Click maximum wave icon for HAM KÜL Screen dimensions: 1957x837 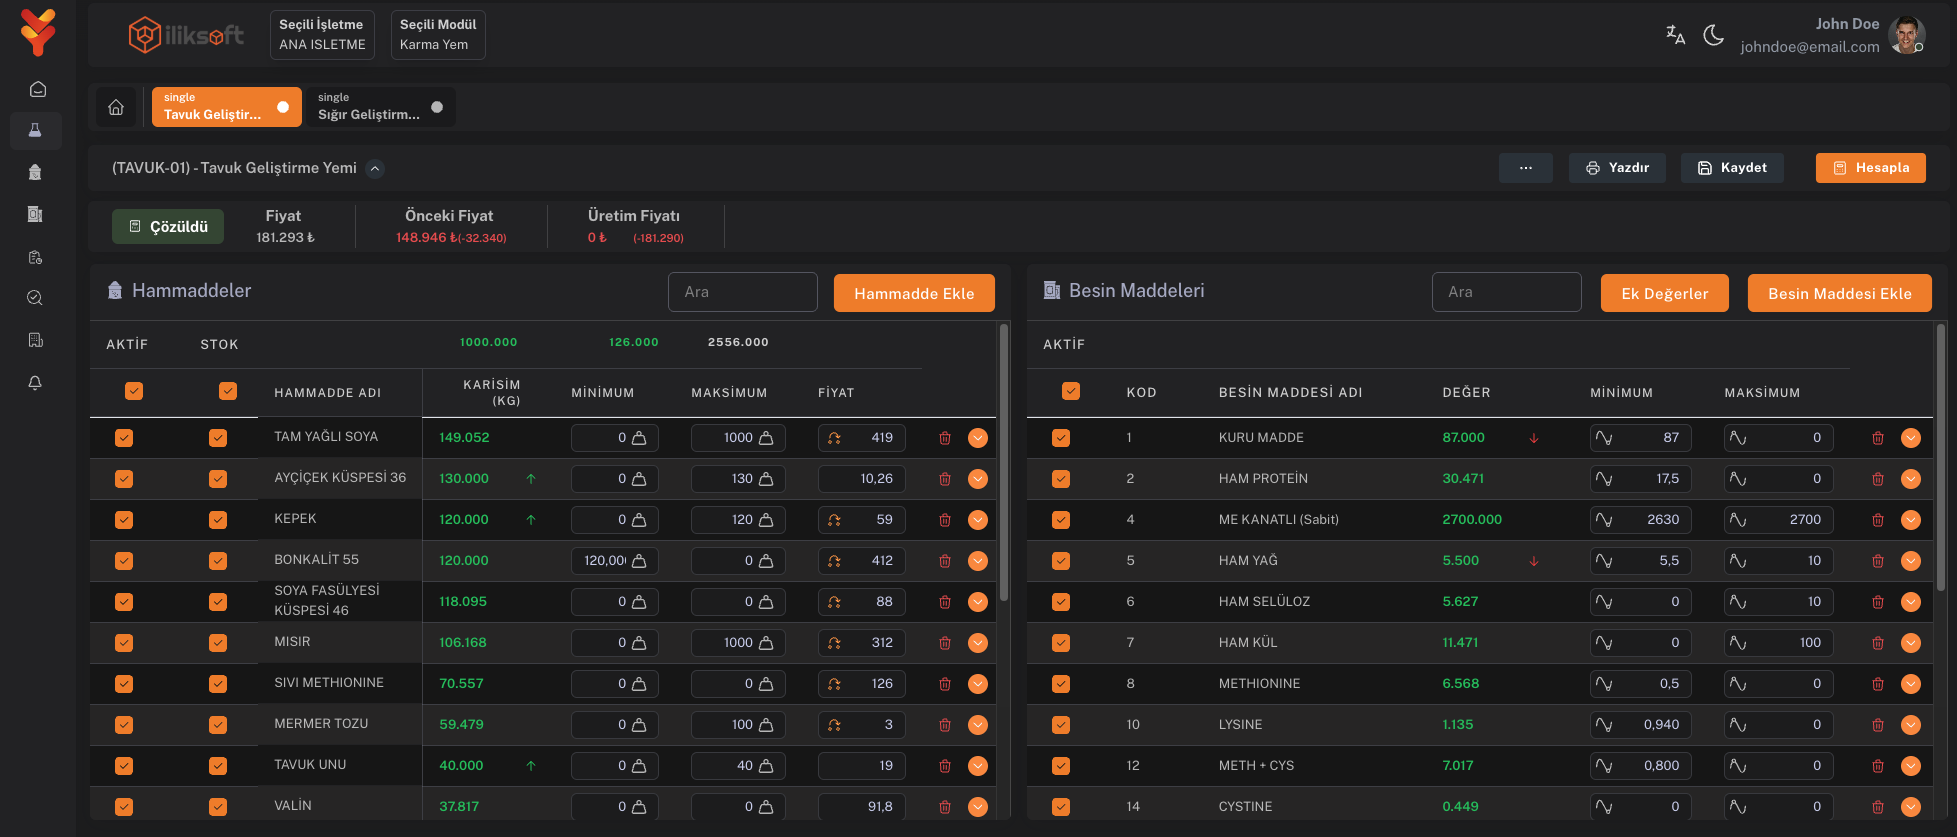(x=1738, y=643)
